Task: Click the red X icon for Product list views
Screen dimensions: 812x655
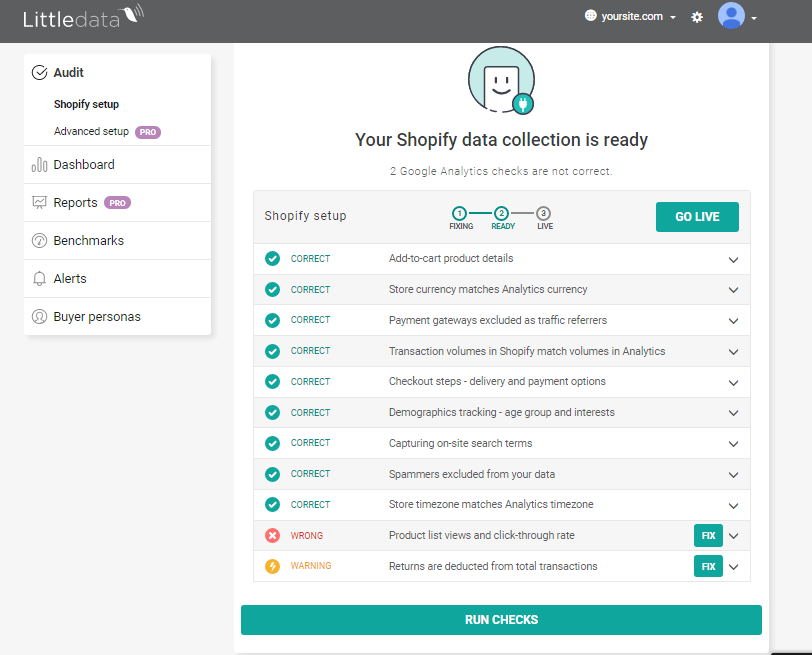Action: click(x=272, y=535)
